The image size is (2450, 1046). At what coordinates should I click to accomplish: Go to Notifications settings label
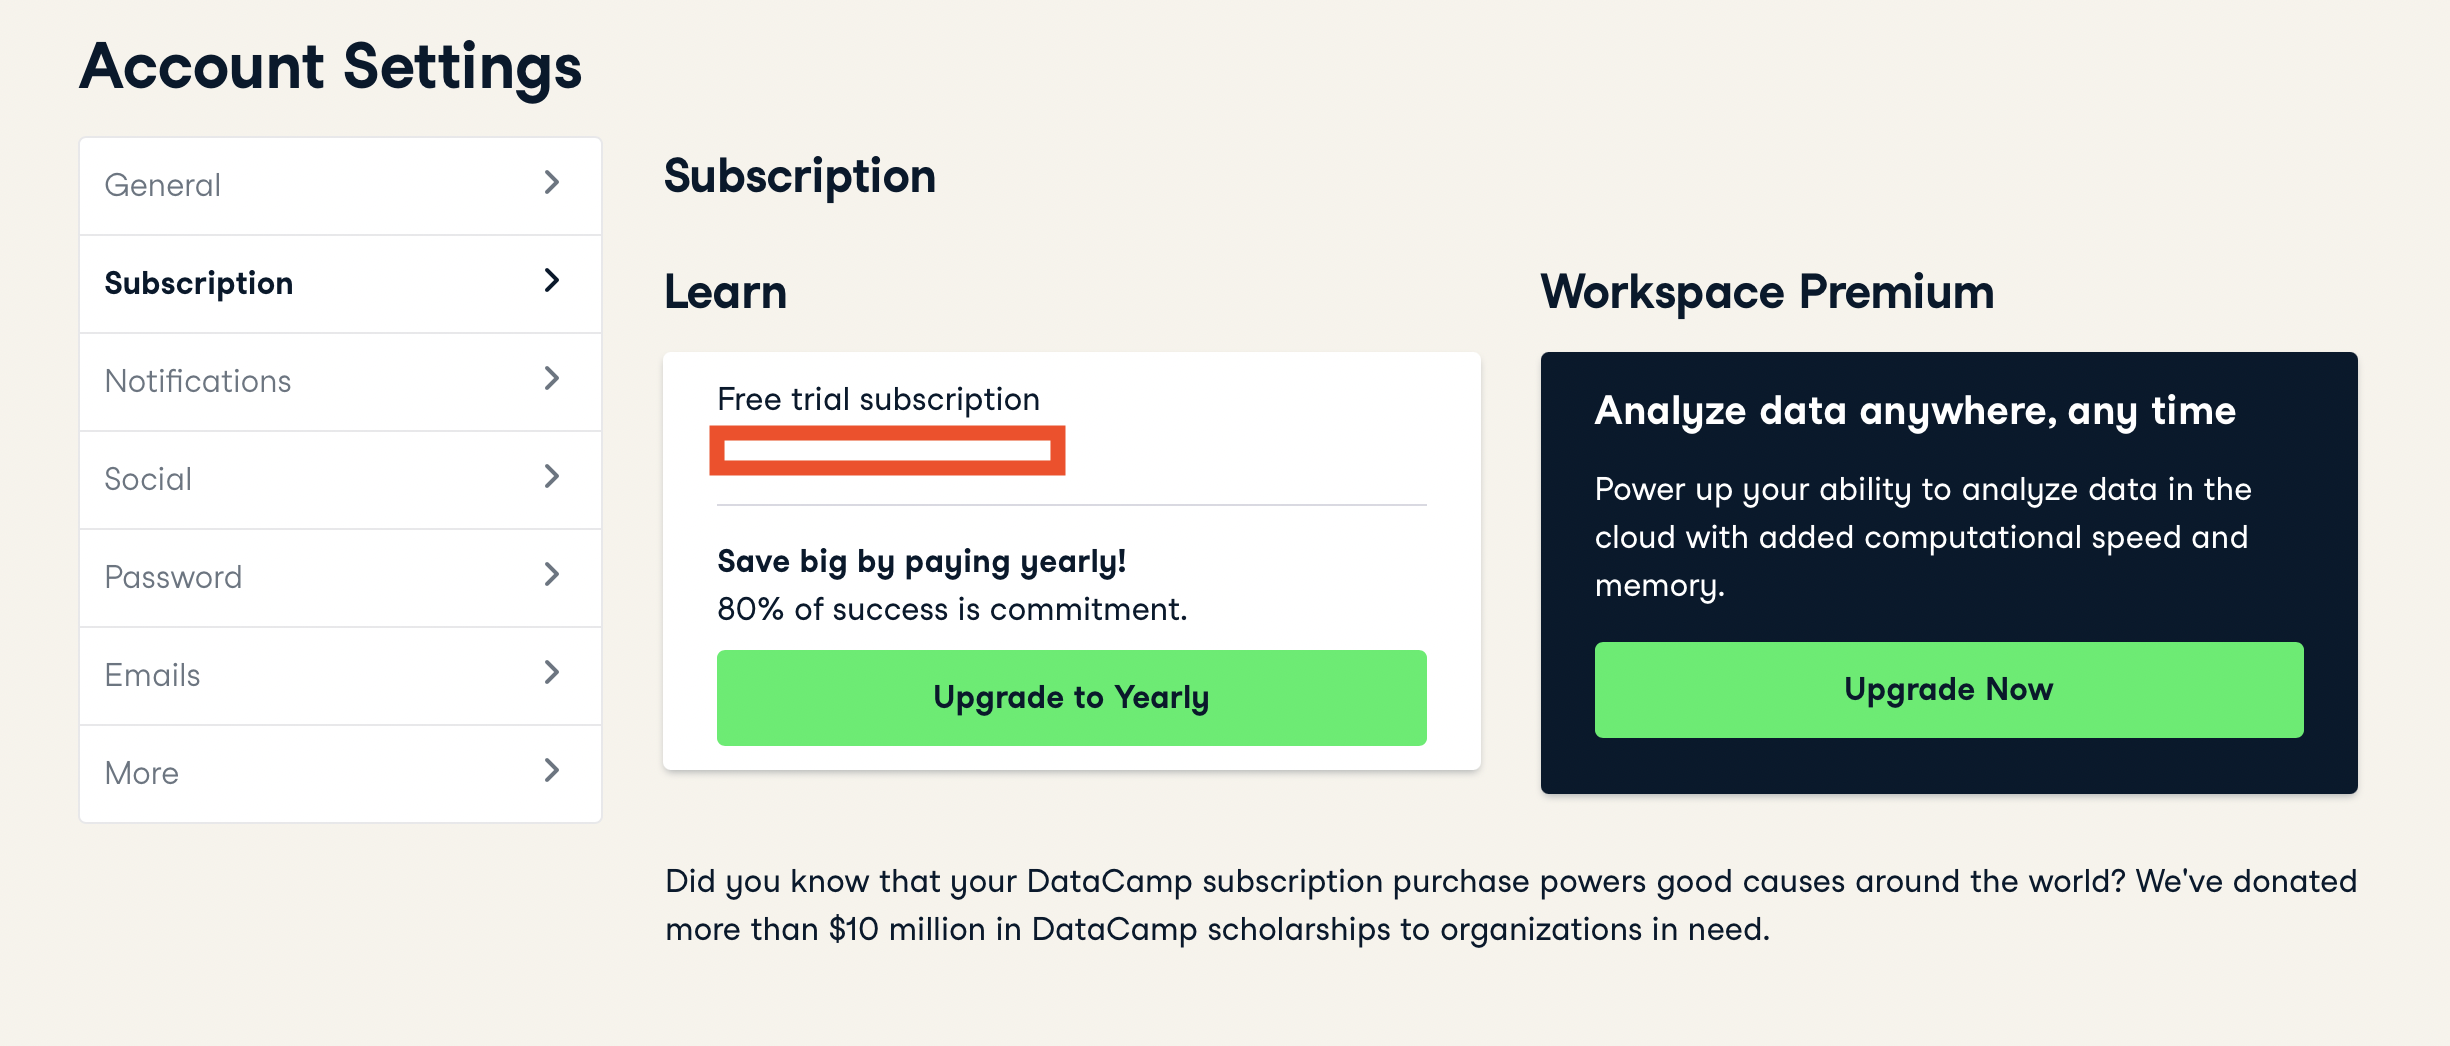(x=198, y=382)
